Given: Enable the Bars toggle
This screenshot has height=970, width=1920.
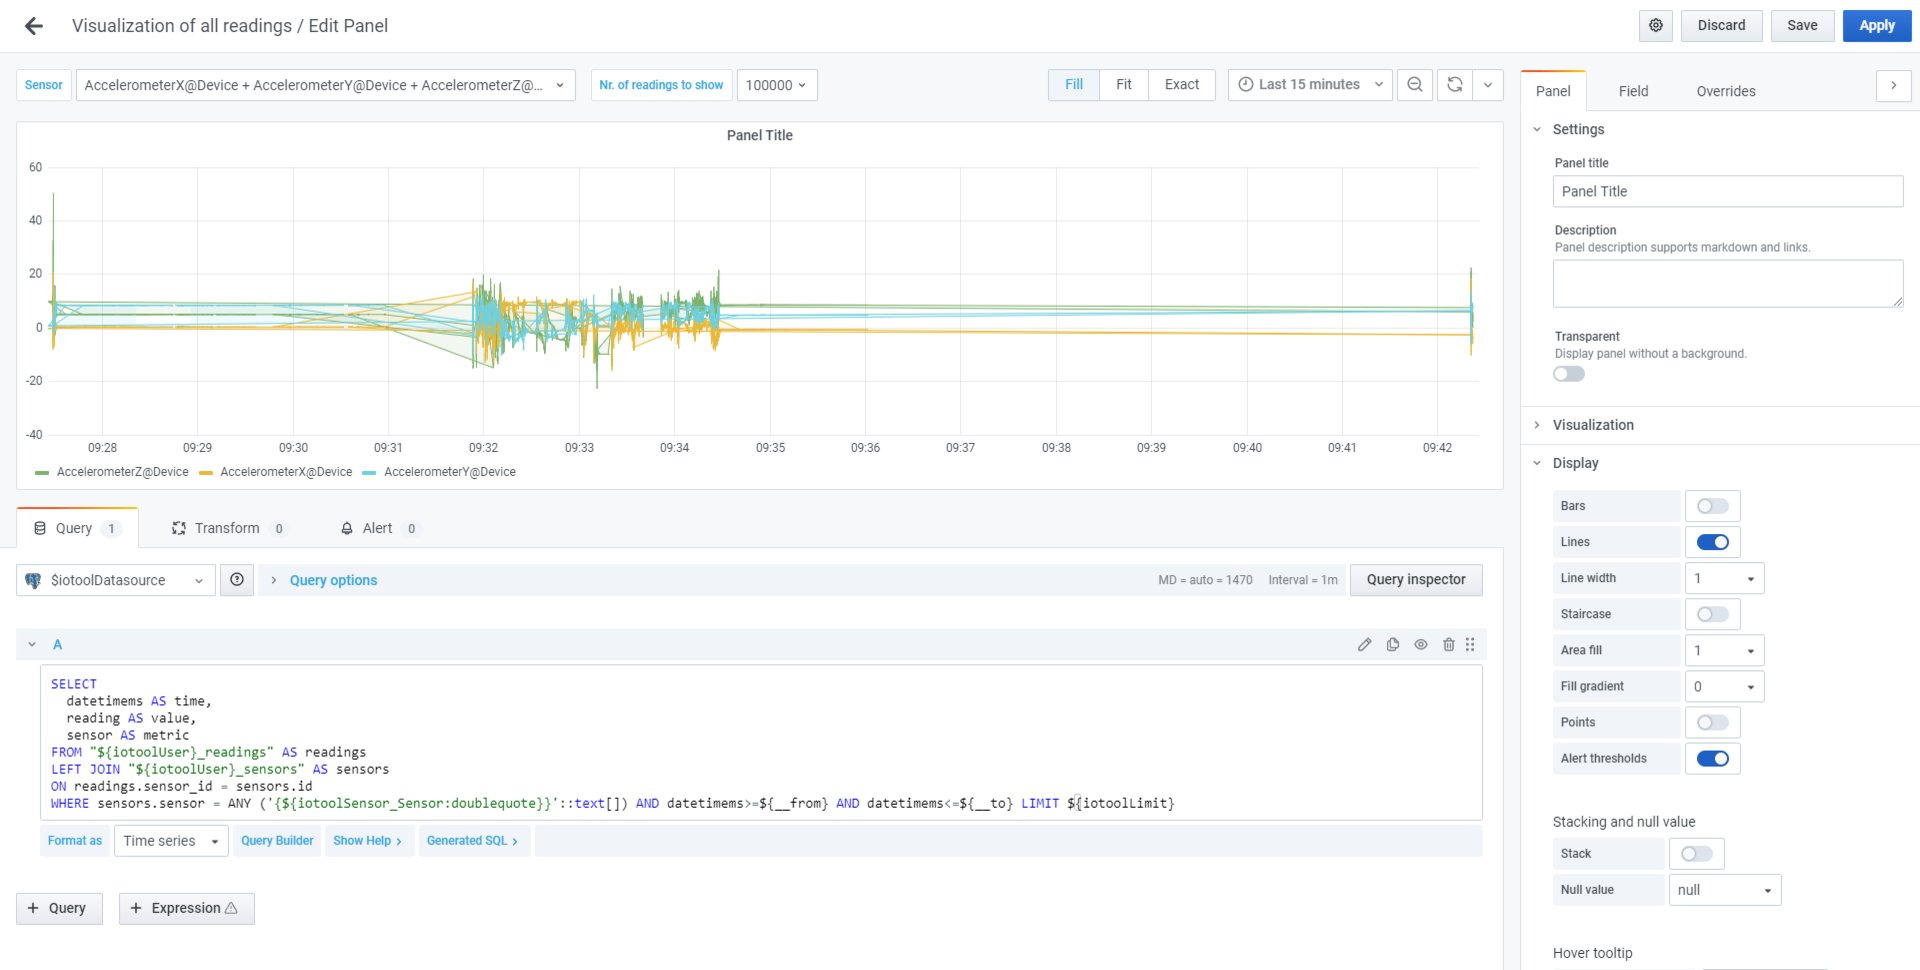Looking at the screenshot, I should click(x=1713, y=506).
